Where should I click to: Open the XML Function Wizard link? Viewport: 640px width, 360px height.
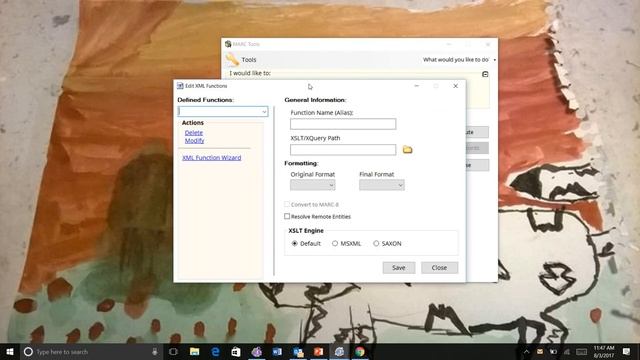(x=211, y=158)
